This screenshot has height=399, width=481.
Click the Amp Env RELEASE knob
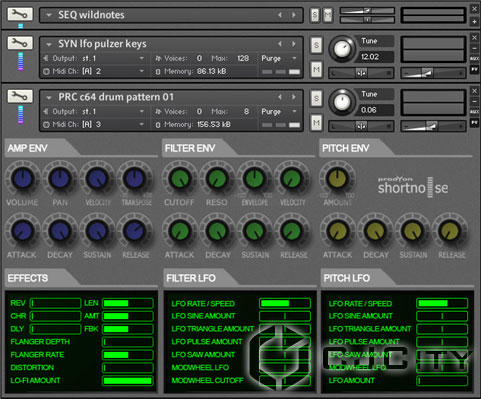135,231
